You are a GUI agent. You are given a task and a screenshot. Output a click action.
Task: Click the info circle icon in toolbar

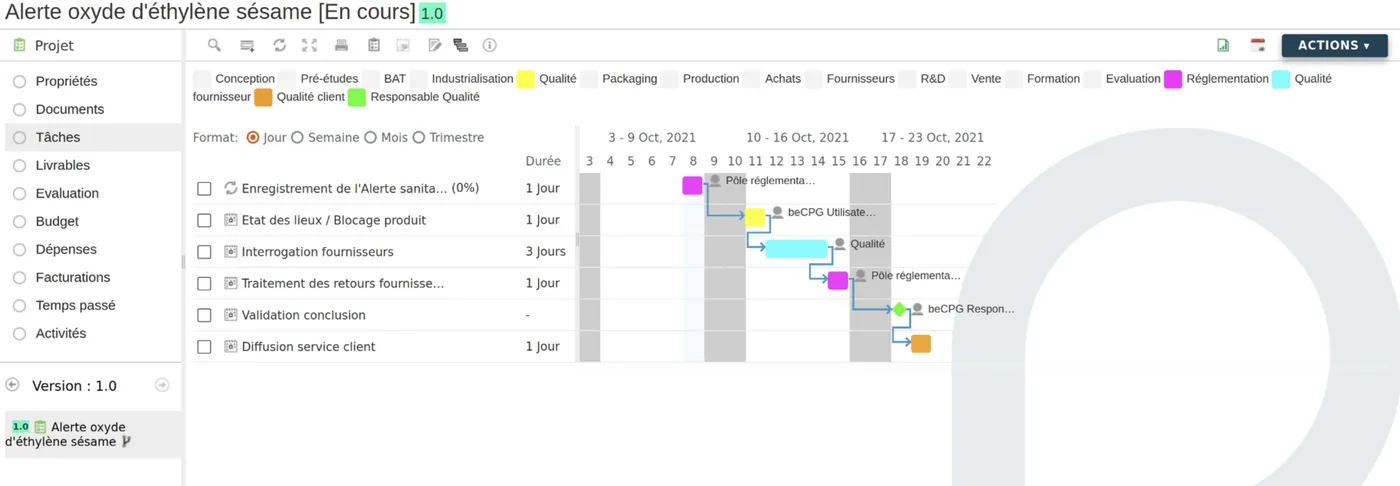[489, 45]
